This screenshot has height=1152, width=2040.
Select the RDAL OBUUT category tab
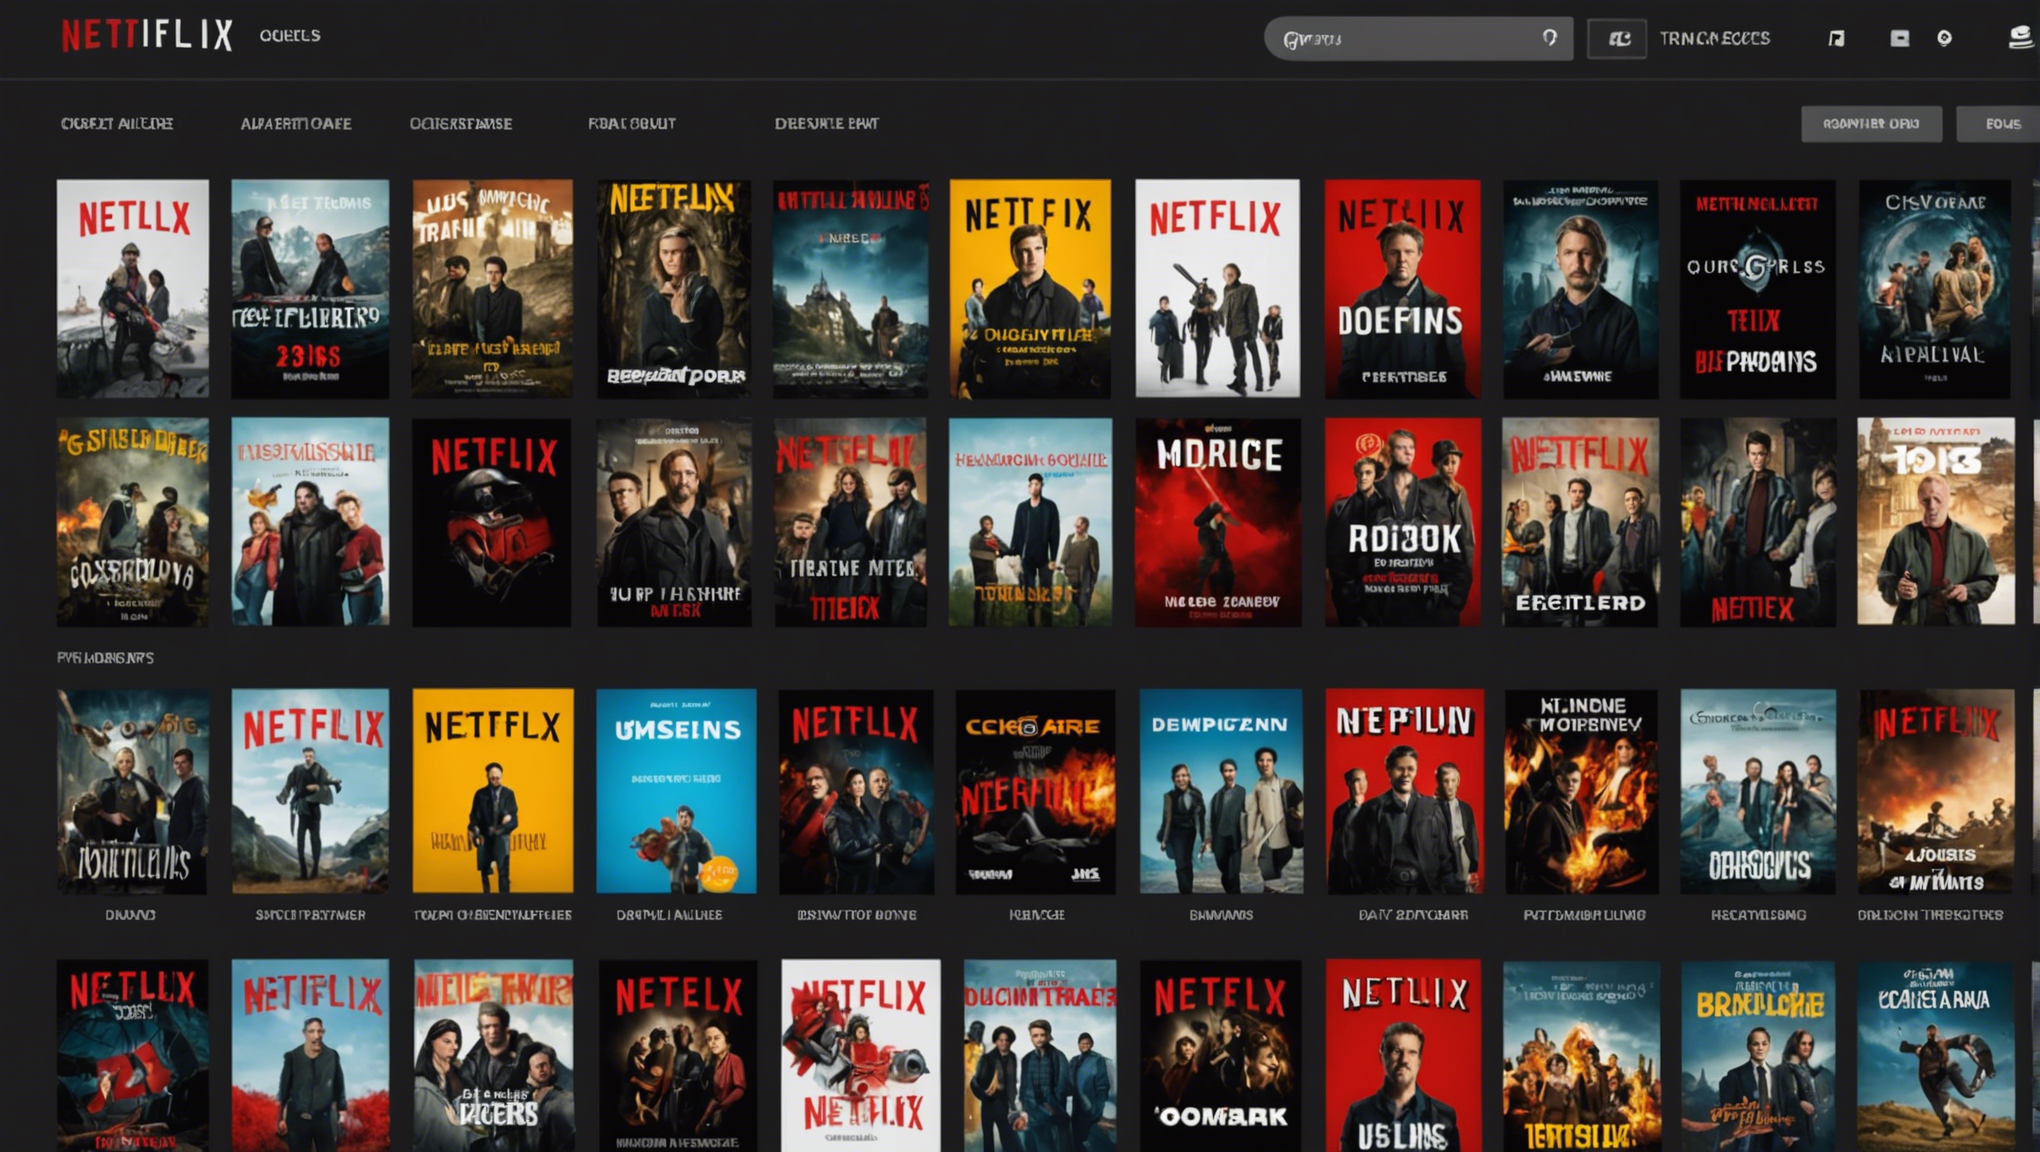tap(631, 123)
